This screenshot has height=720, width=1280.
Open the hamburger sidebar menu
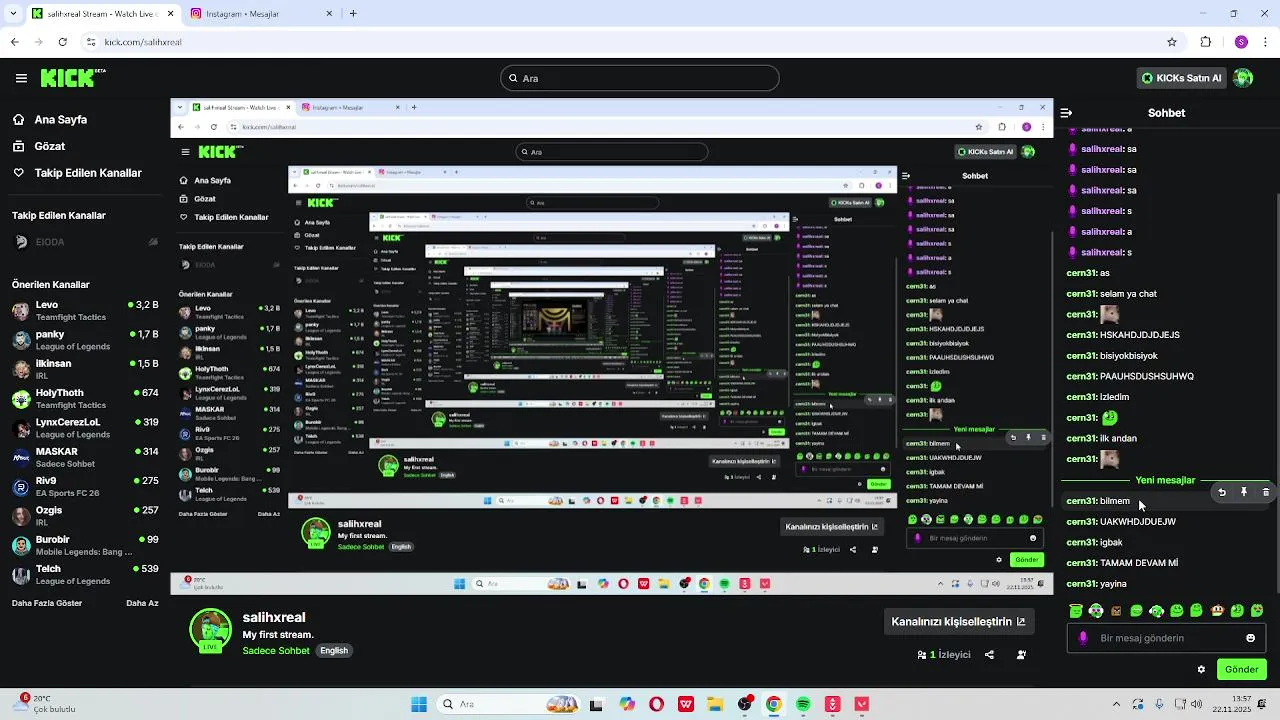click(21, 78)
